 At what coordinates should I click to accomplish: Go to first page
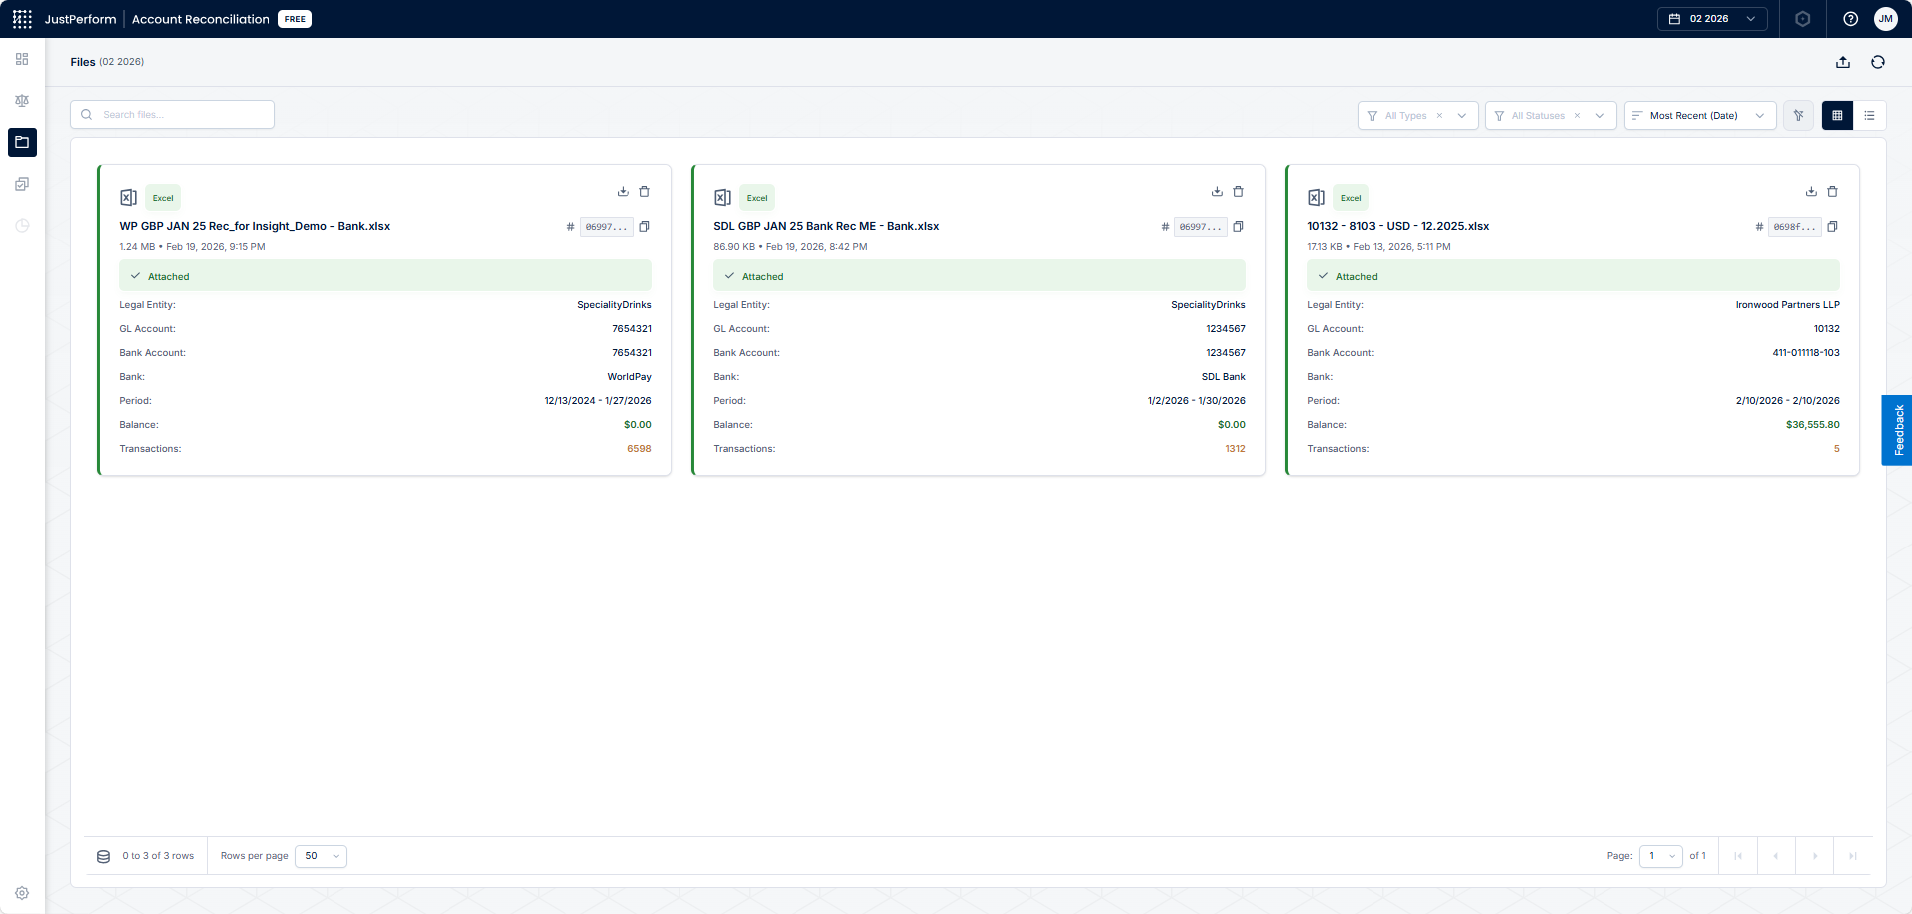pos(1738,856)
